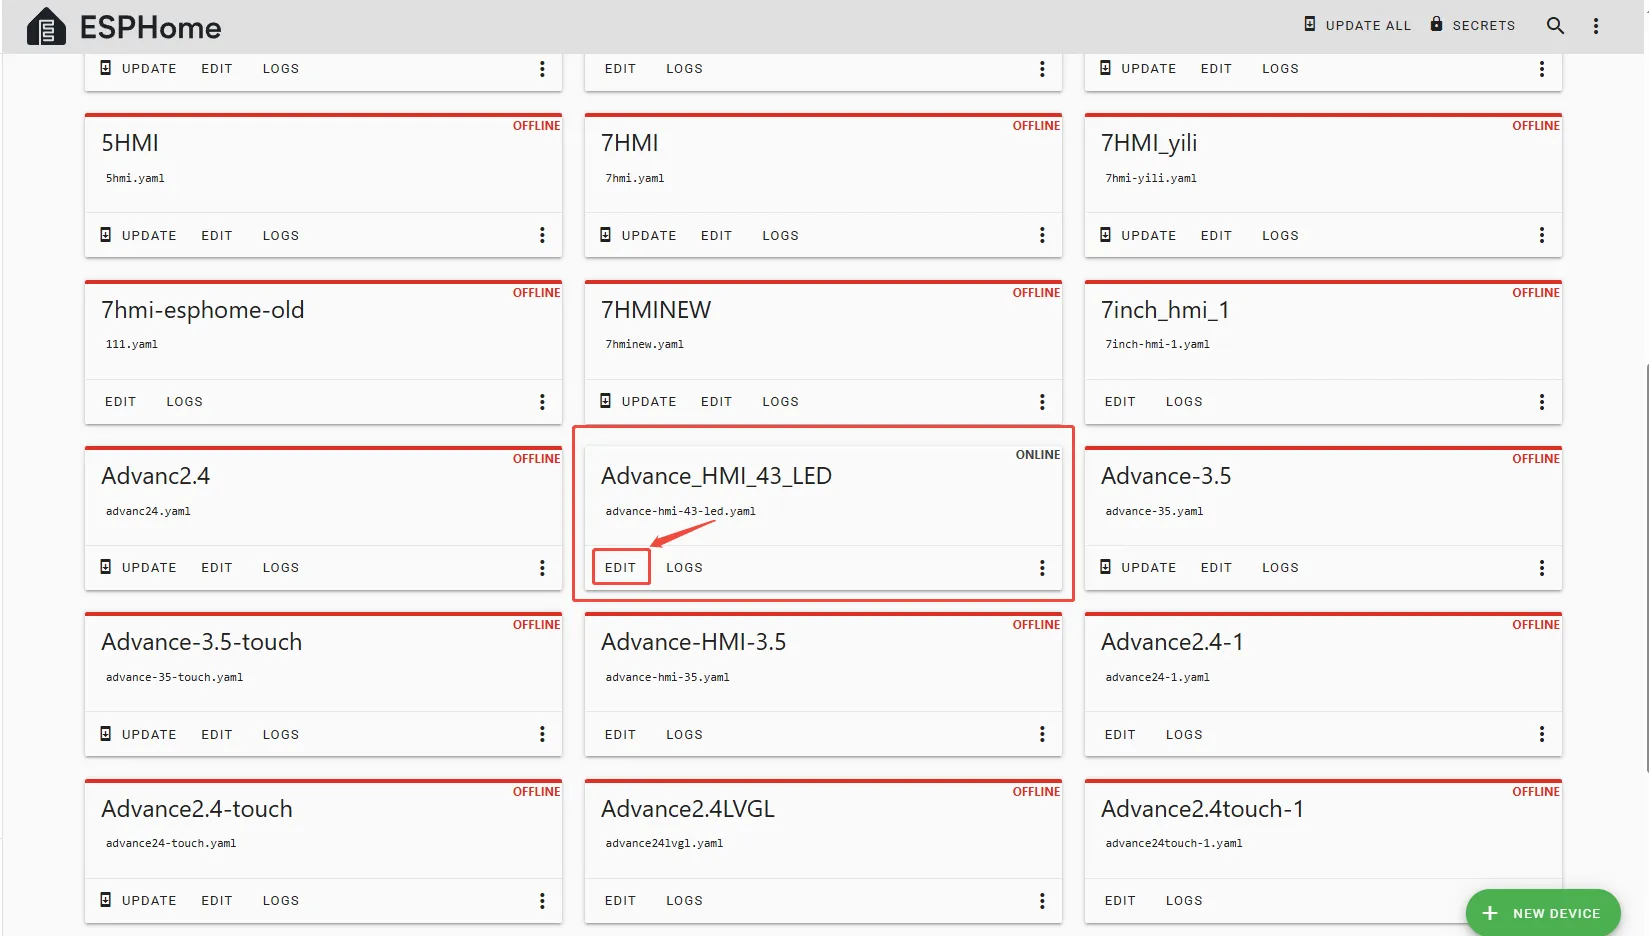
Task: Open the search magnifier in header
Action: click(1555, 26)
